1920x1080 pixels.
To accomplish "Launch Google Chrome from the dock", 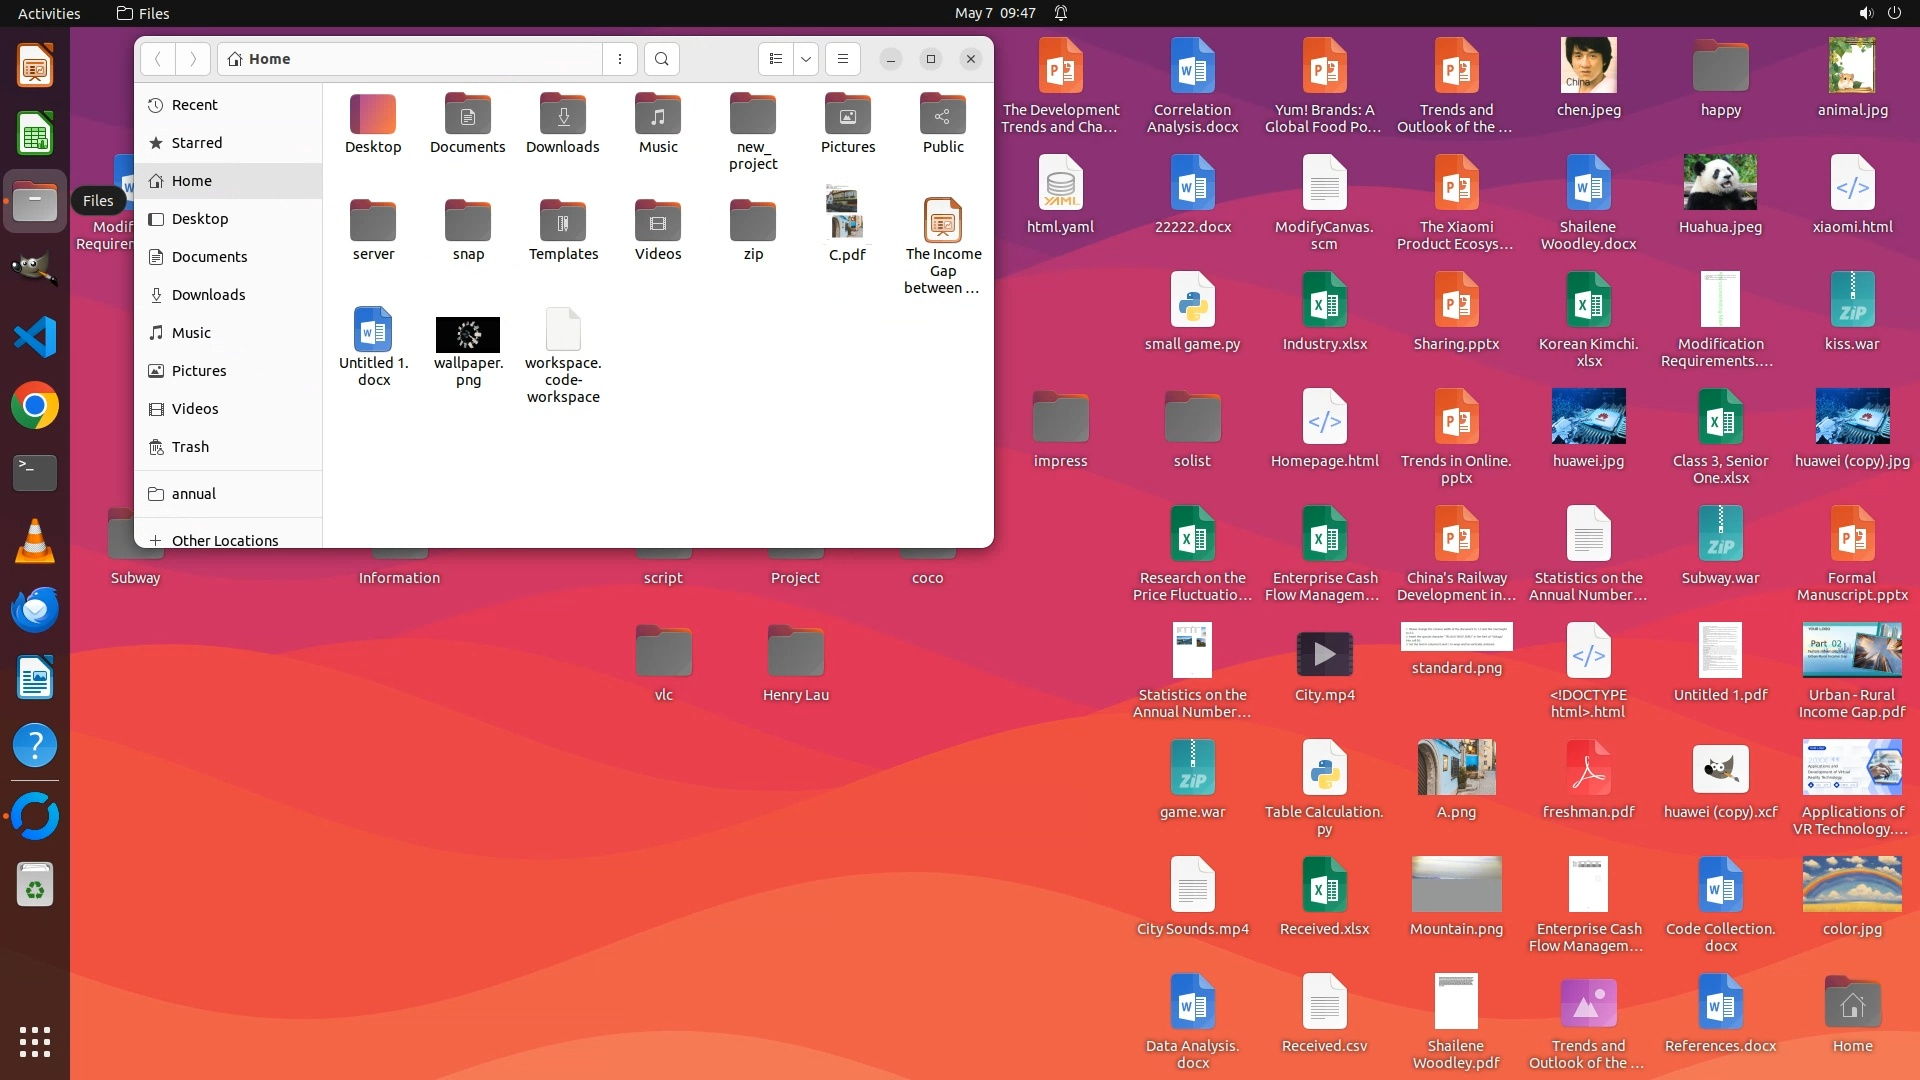I will click(x=35, y=406).
